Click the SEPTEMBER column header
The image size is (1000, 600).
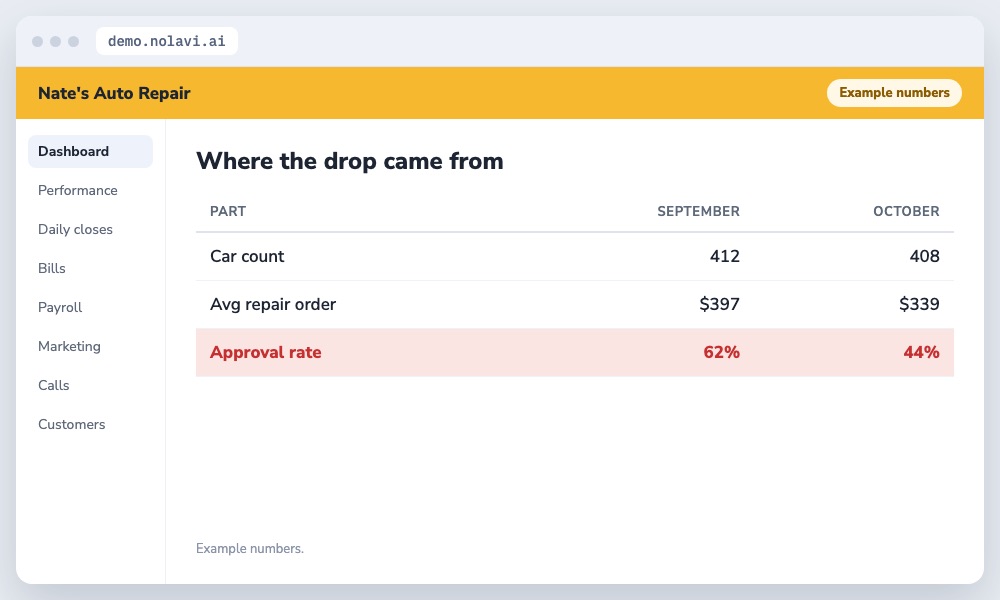(698, 211)
